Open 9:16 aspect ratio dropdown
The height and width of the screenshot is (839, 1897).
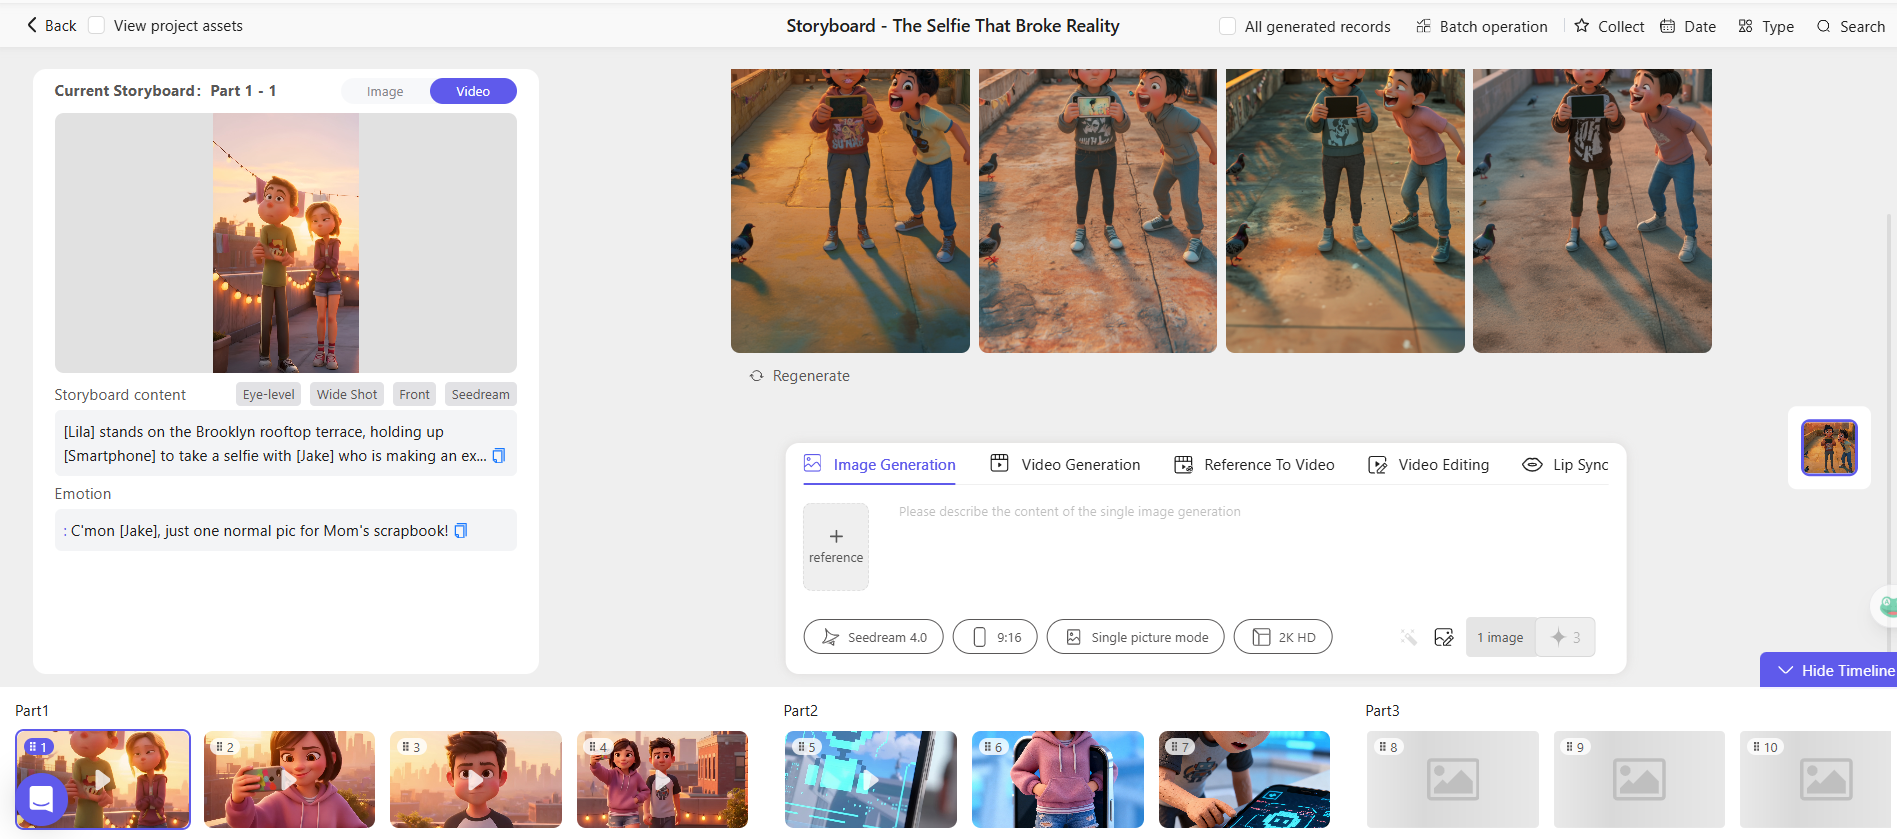click(x=995, y=637)
